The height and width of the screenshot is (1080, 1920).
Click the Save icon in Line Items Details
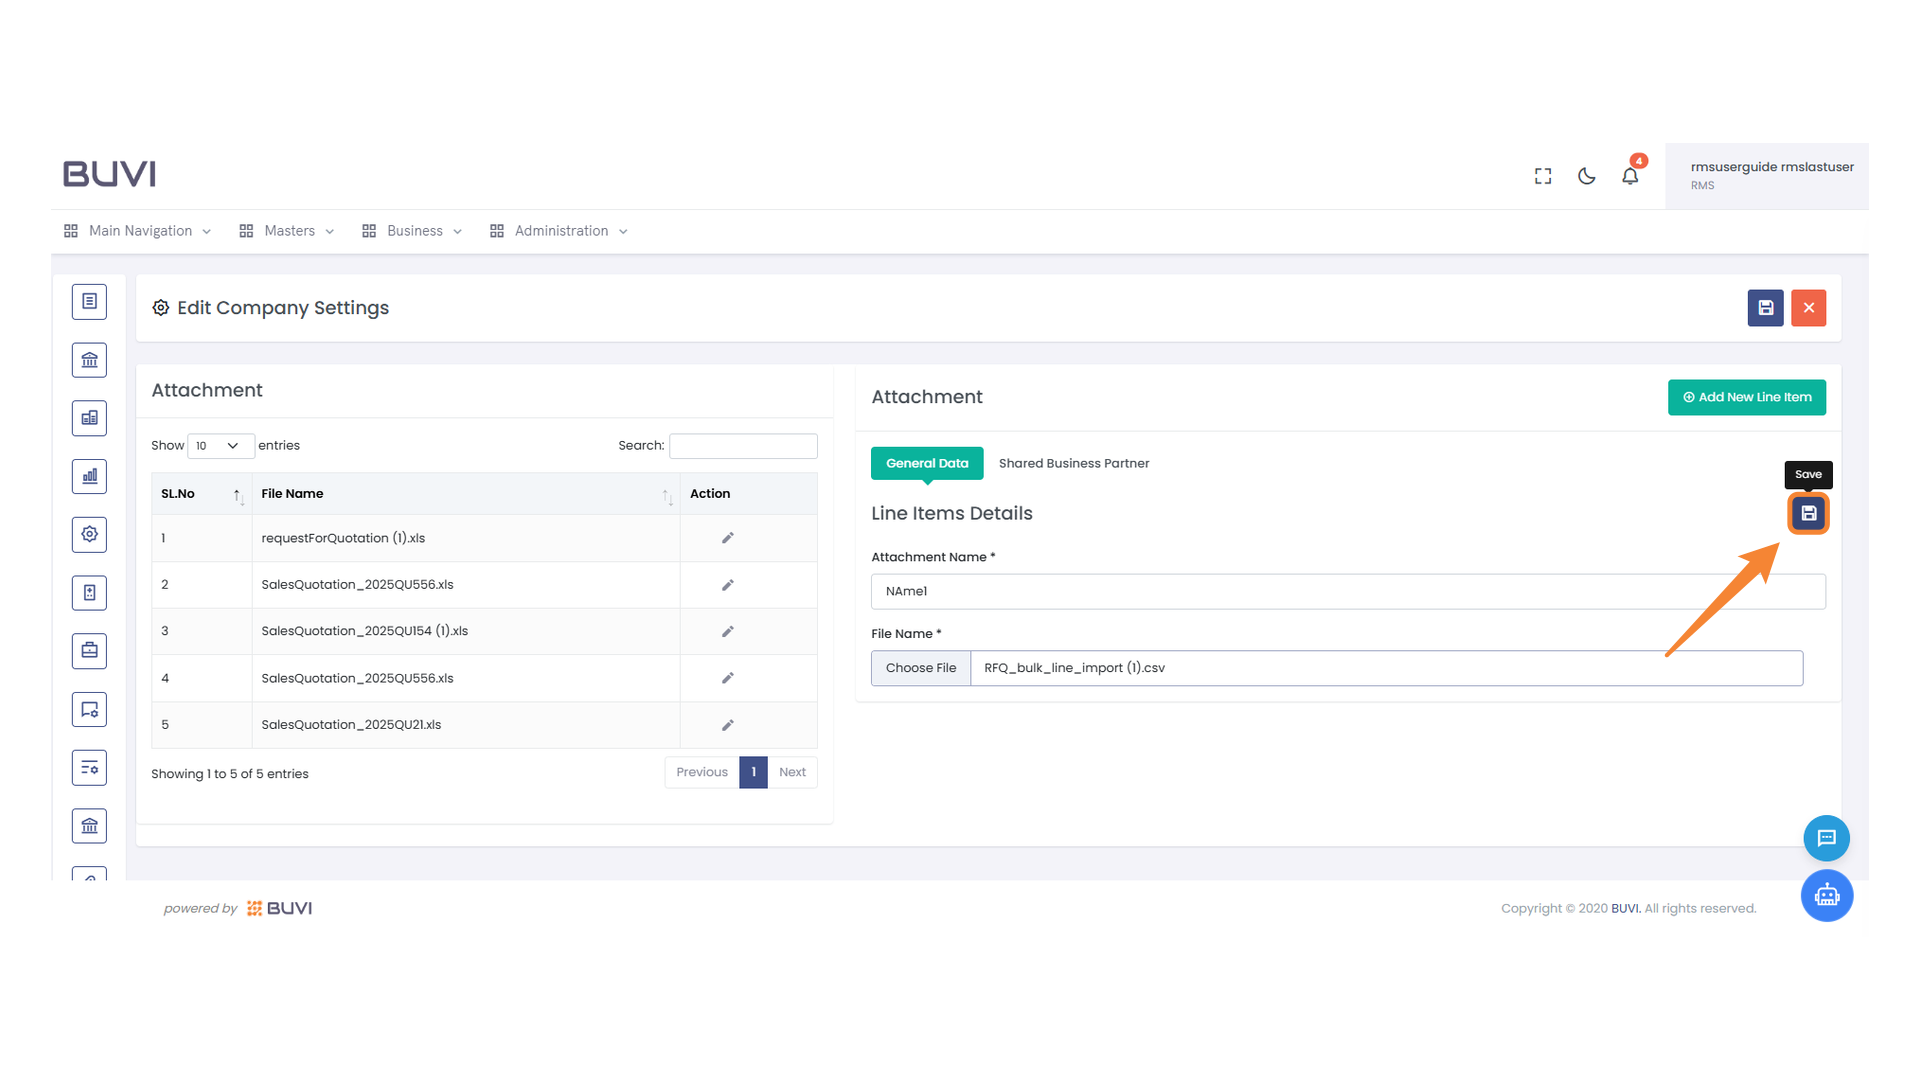click(1808, 513)
